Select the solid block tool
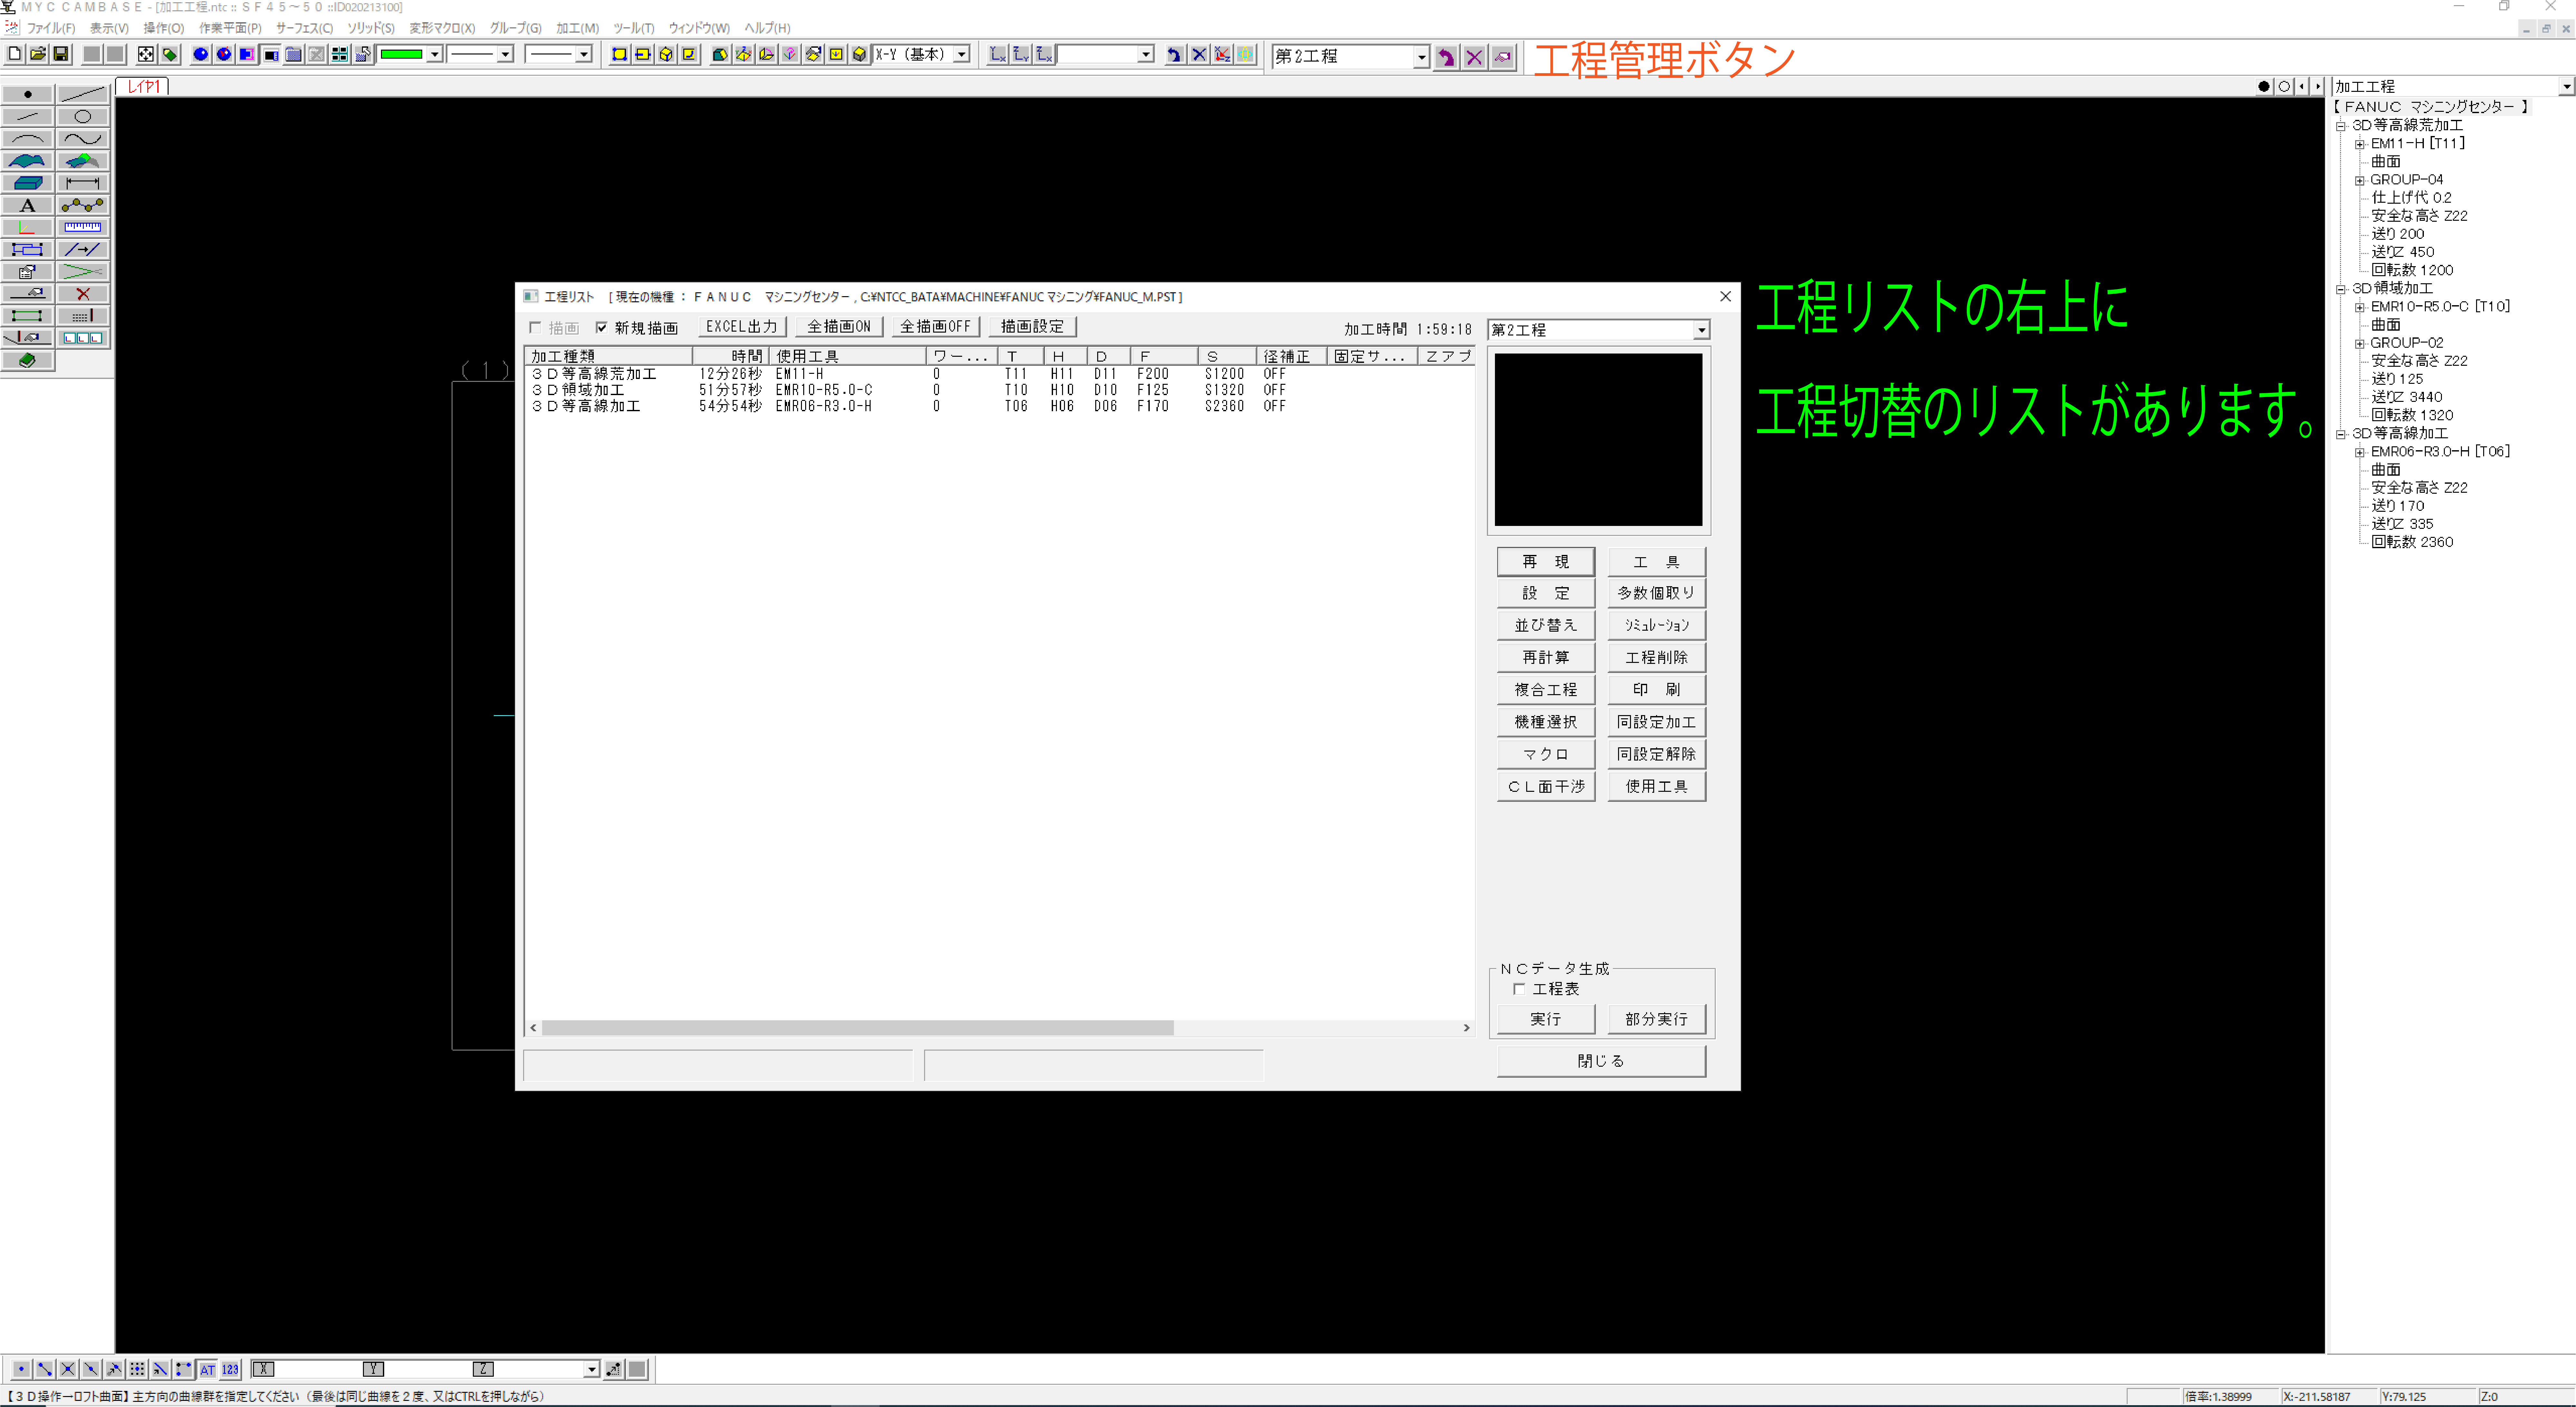This screenshot has height=1407, width=2576. coord(28,183)
